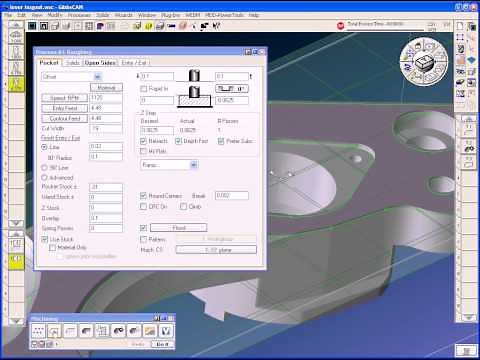Click the XY plane Mach. CS button
Screen dimensions: 480x360
216,250
